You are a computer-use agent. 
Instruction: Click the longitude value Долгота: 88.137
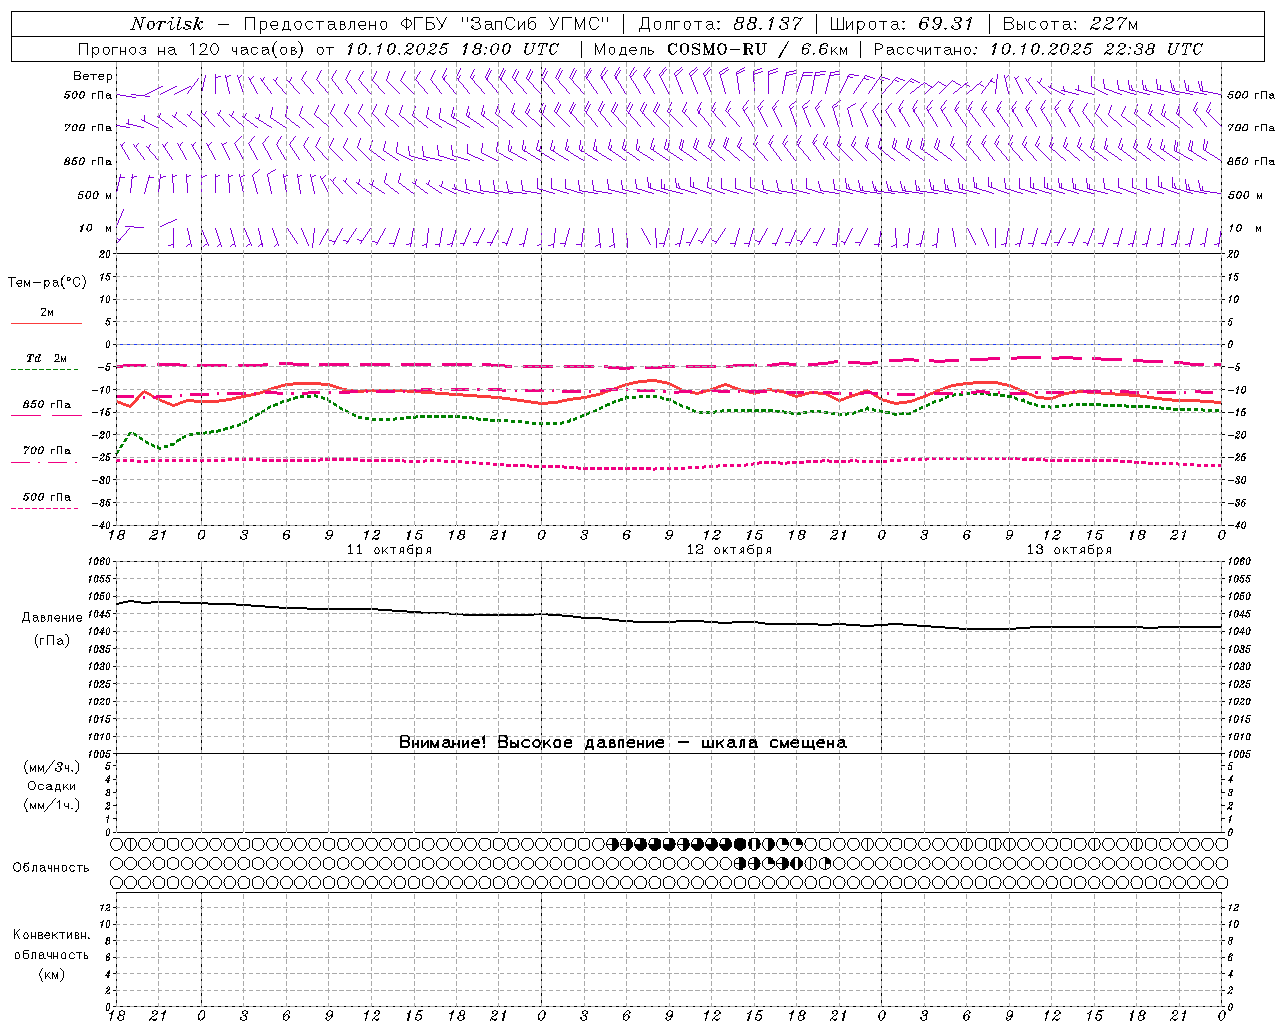(720, 24)
